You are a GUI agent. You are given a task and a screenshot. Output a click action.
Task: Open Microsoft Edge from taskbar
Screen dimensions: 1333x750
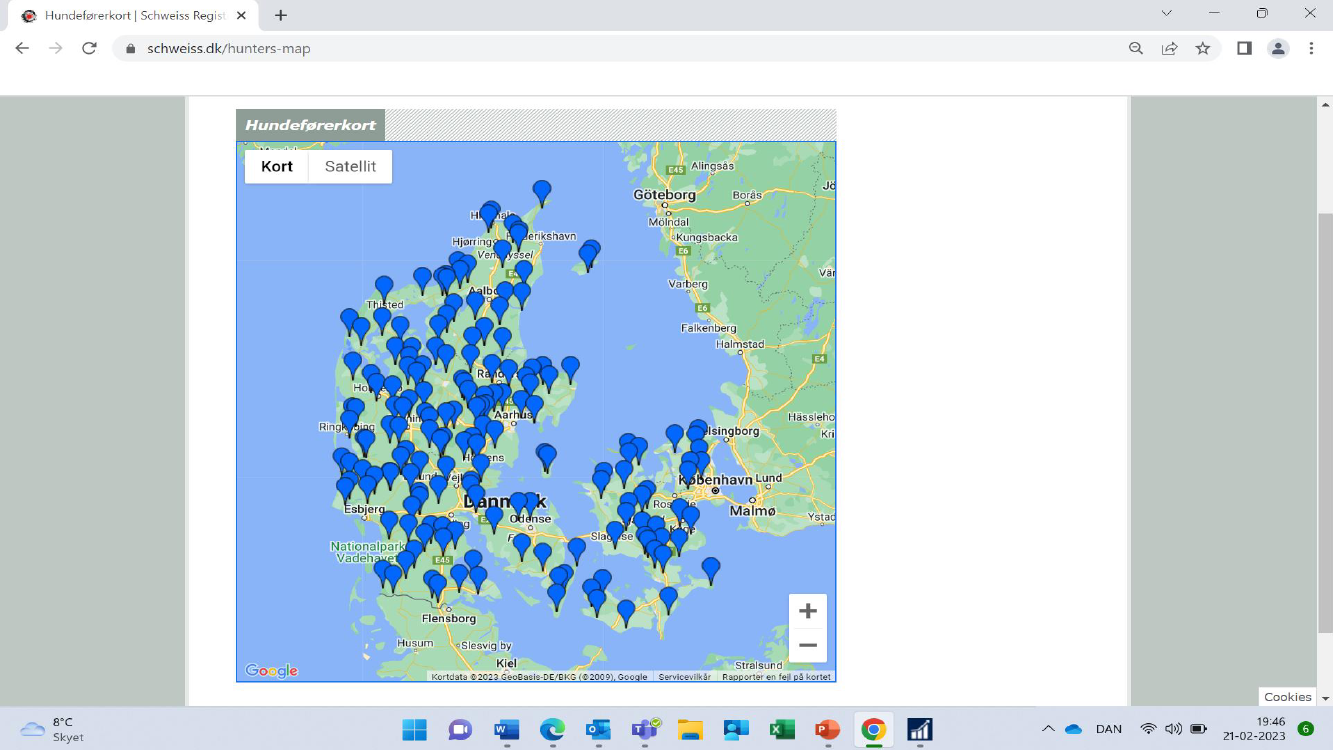click(552, 729)
